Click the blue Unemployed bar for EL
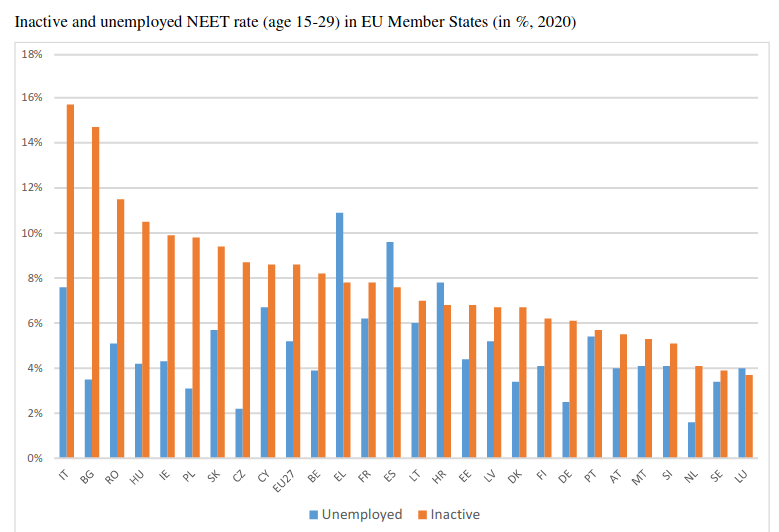779x532 pixels. [339, 335]
